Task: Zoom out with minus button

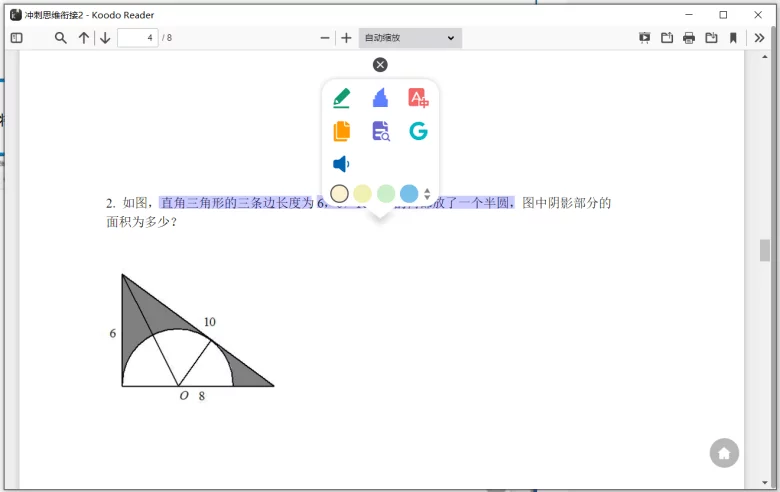Action: point(325,38)
